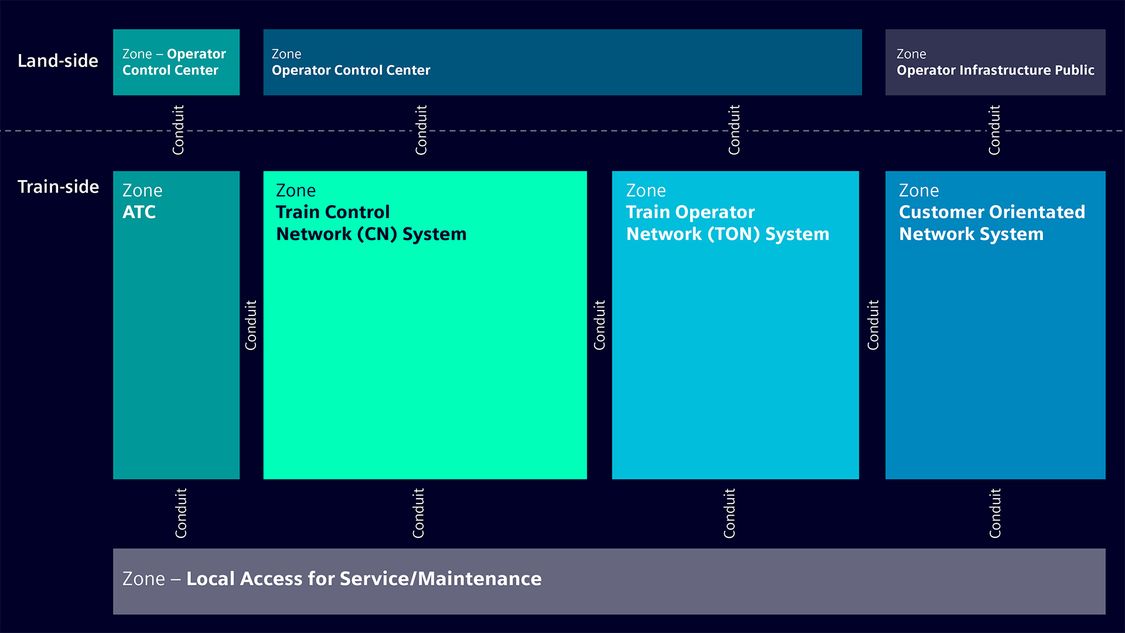1125x633 pixels.
Task: Click the Conduit below the Train Control Network zone
Action: pyautogui.click(x=419, y=513)
